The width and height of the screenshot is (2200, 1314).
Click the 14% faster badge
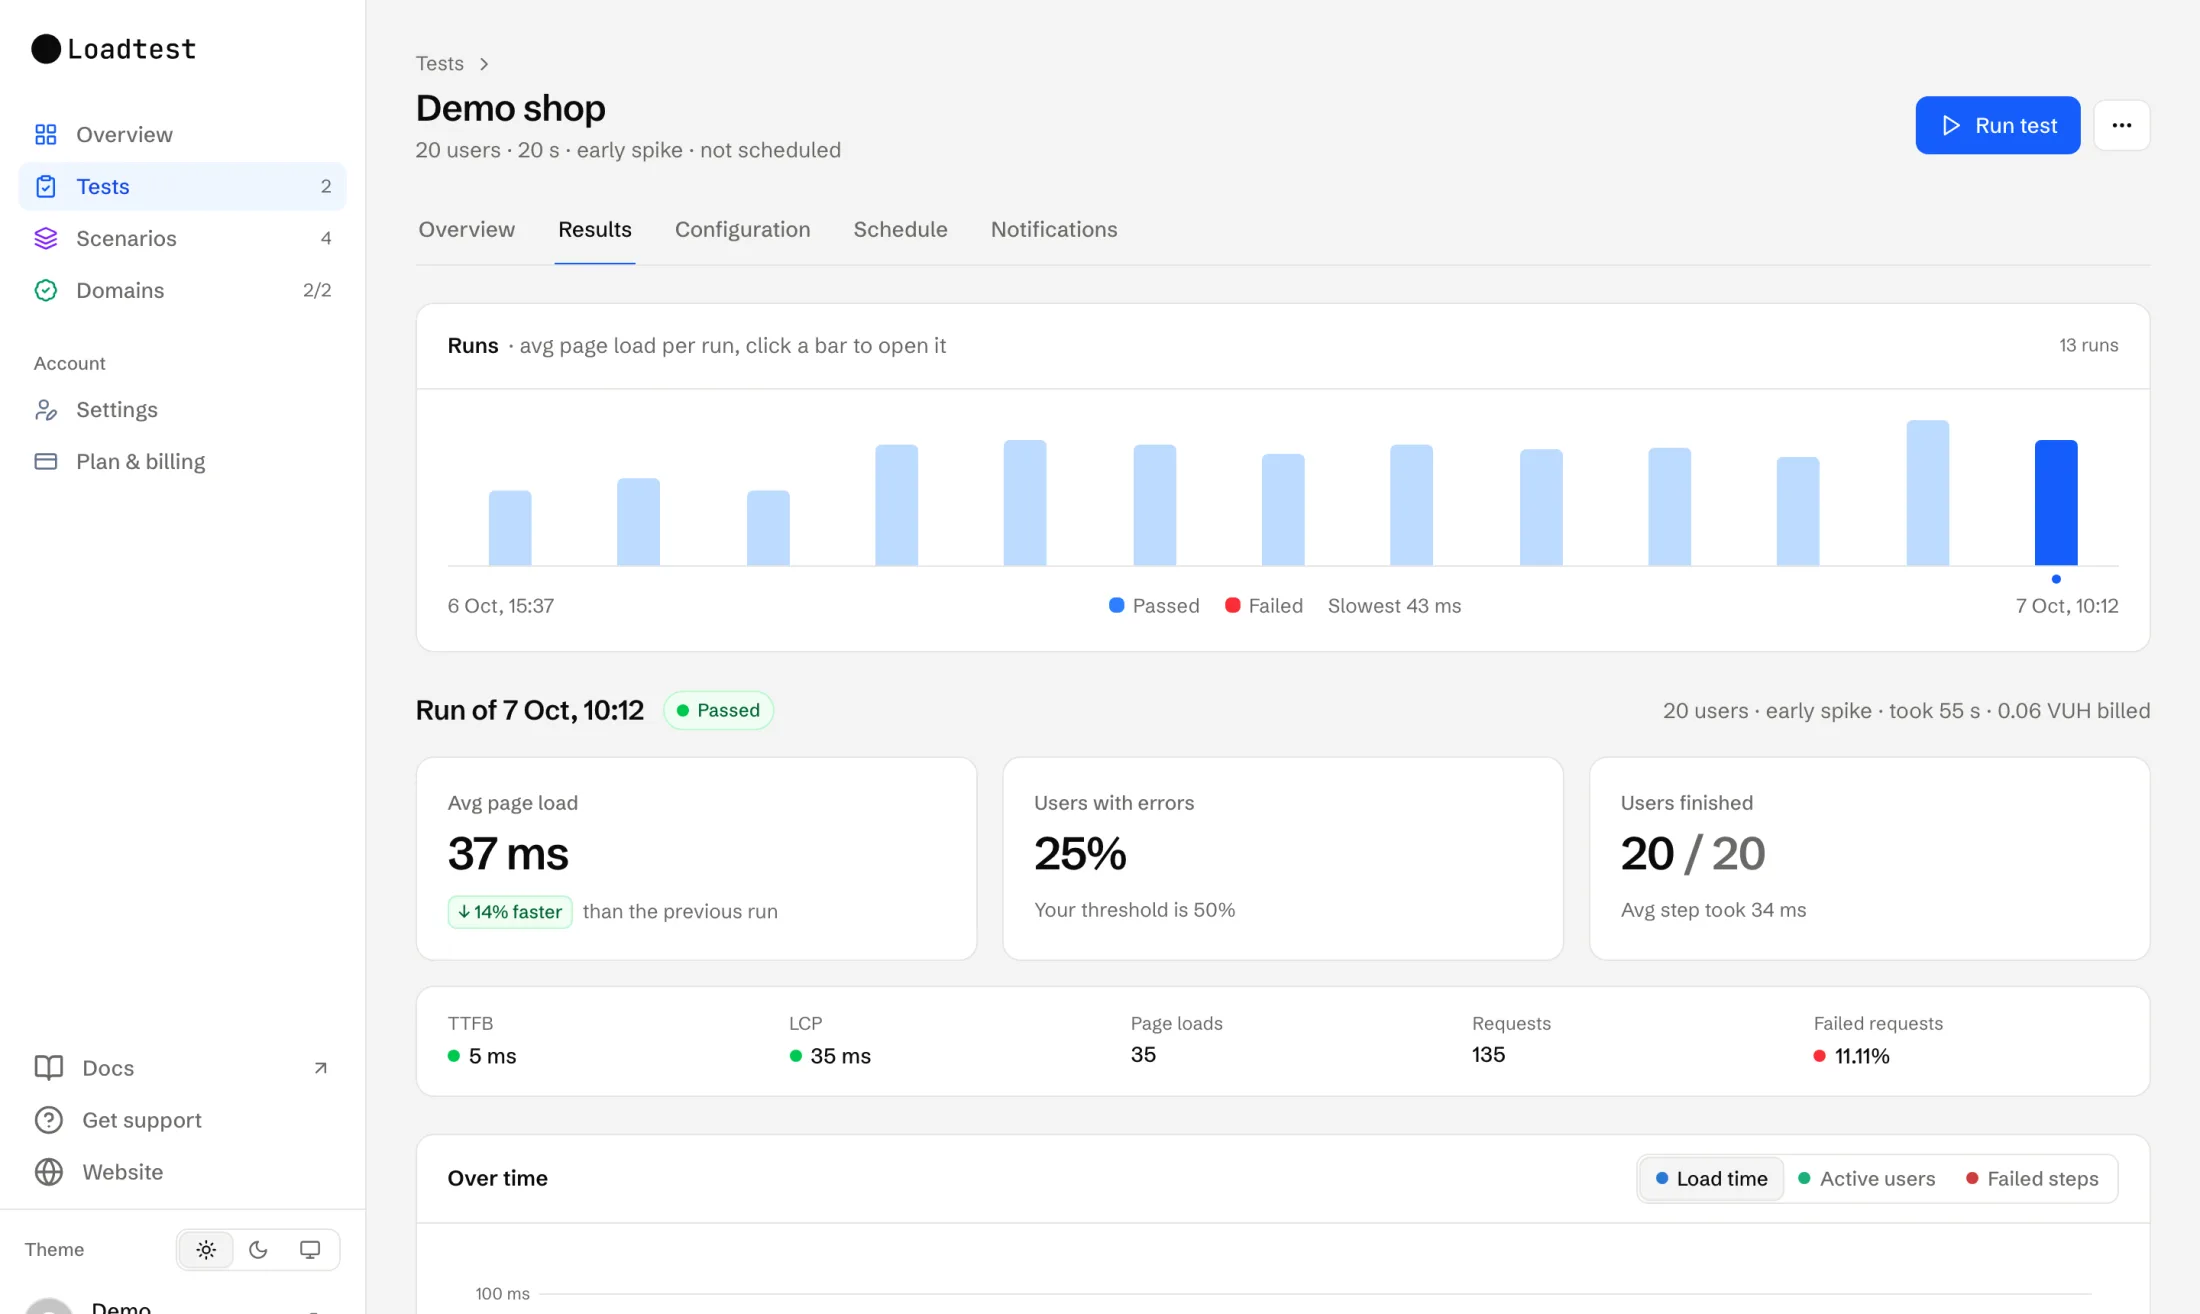[x=510, y=912]
